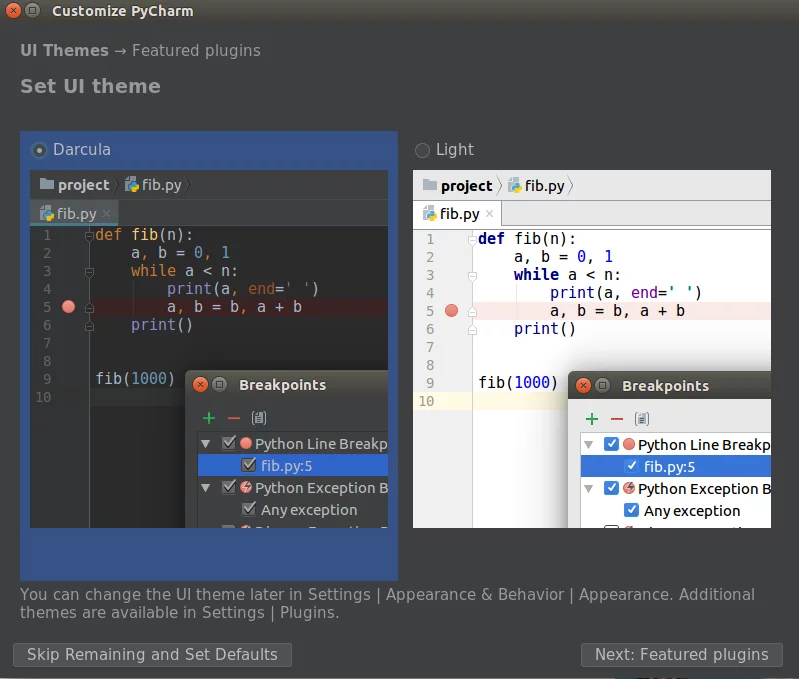Toggle Python Line Breakpoint checkbox in Light preview
Viewport: 799px width, 679px height.
point(611,444)
